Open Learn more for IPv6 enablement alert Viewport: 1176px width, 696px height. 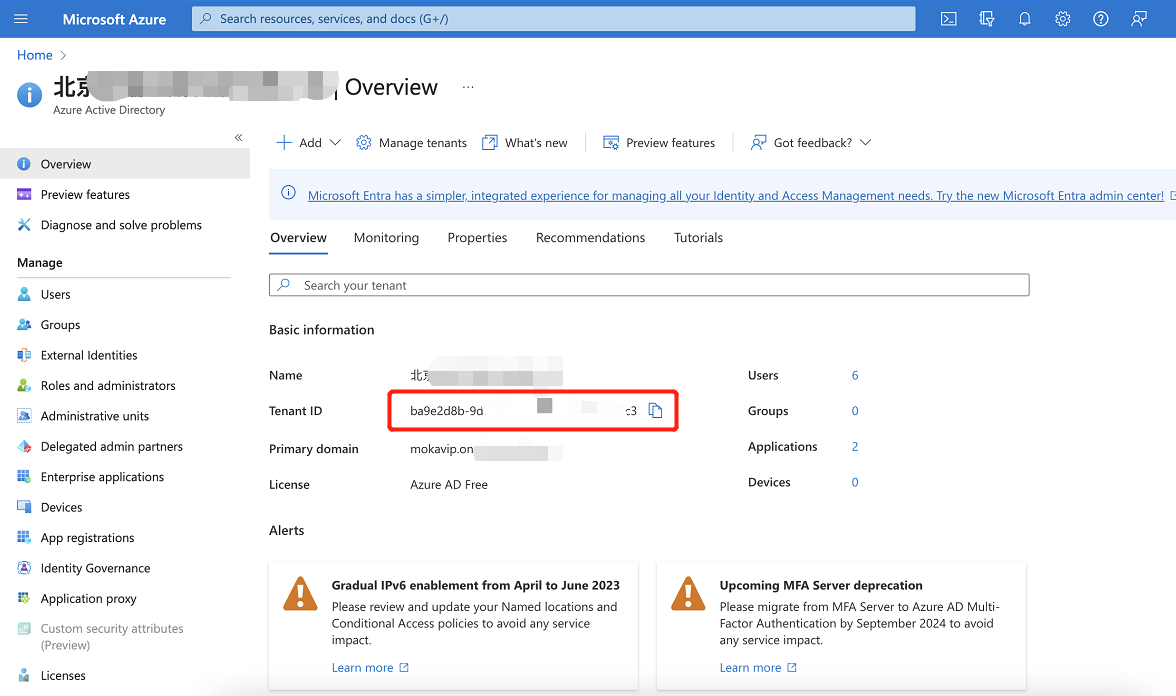click(x=370, y=668)
